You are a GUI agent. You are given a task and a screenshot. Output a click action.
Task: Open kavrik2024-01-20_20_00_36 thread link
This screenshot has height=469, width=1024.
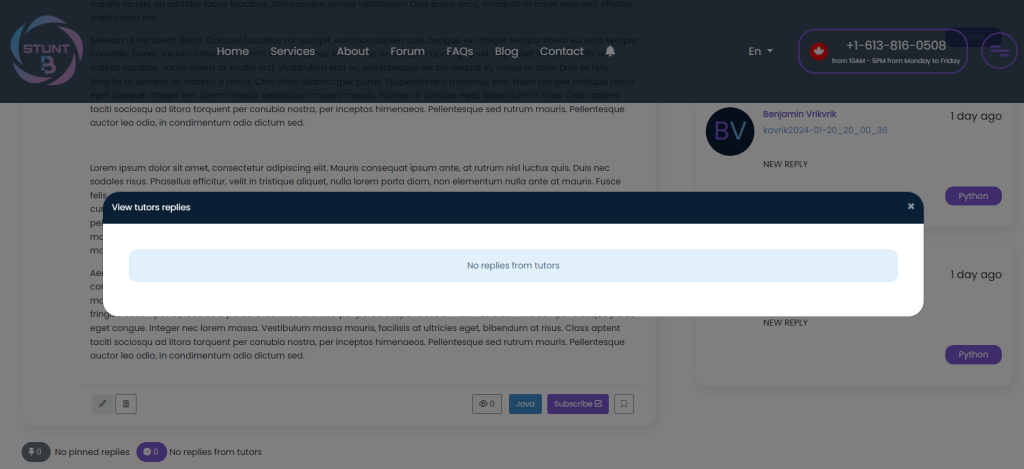click(825, 130)
